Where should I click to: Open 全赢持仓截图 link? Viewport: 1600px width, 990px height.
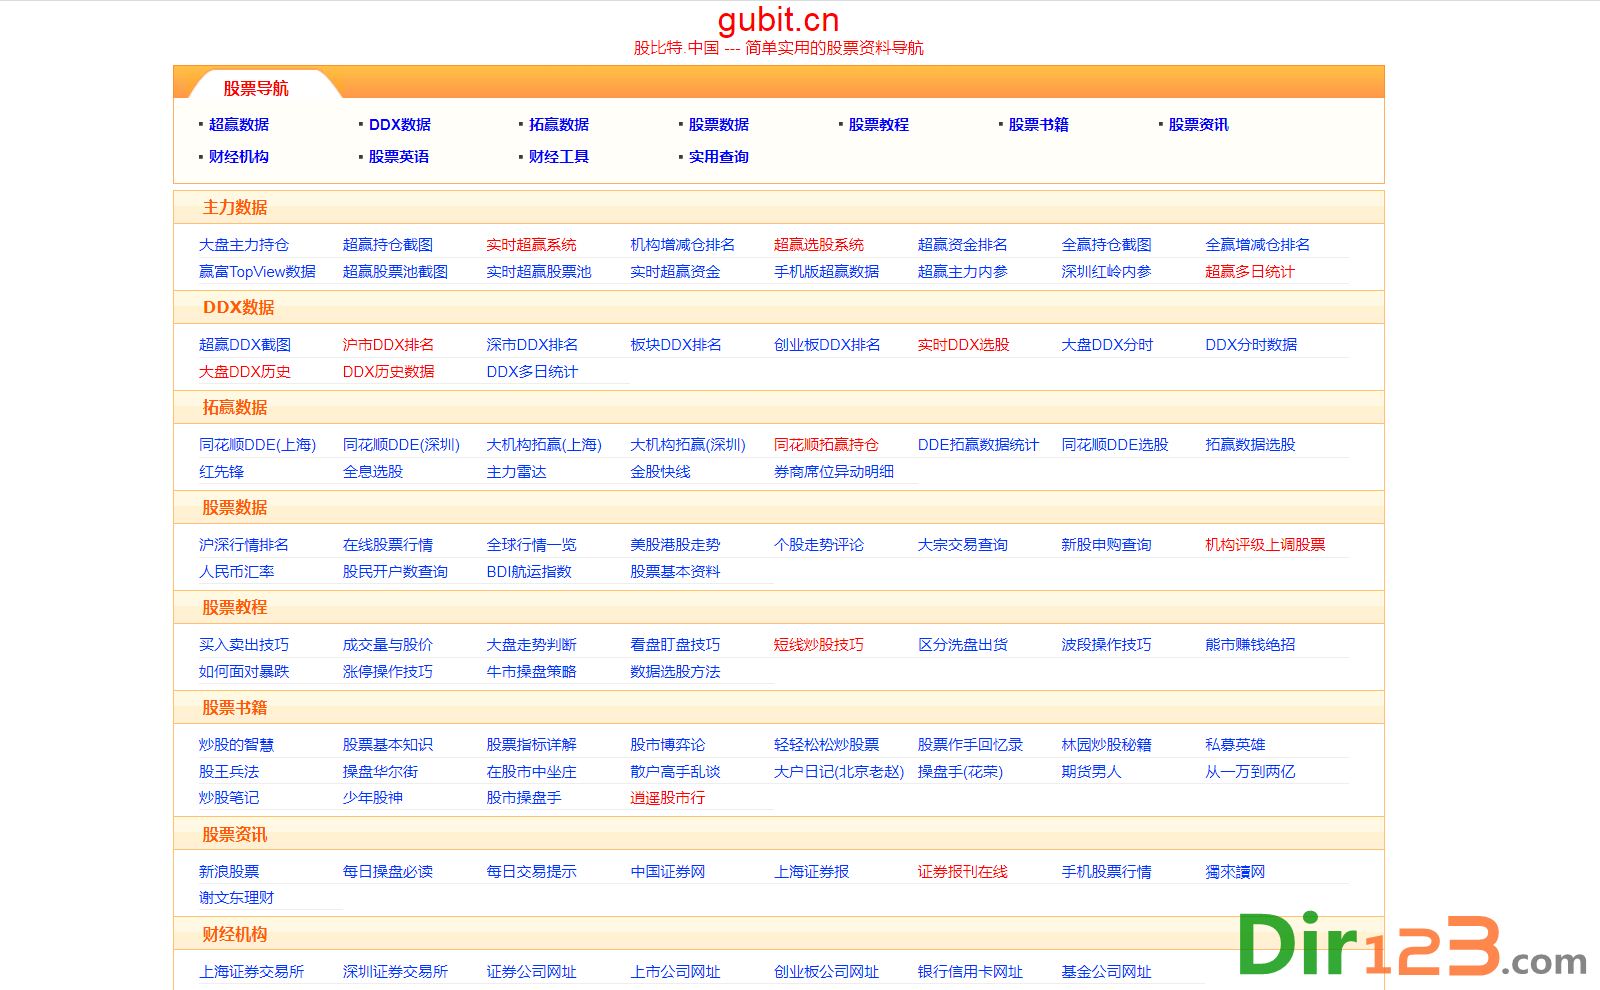(1106, 245)
